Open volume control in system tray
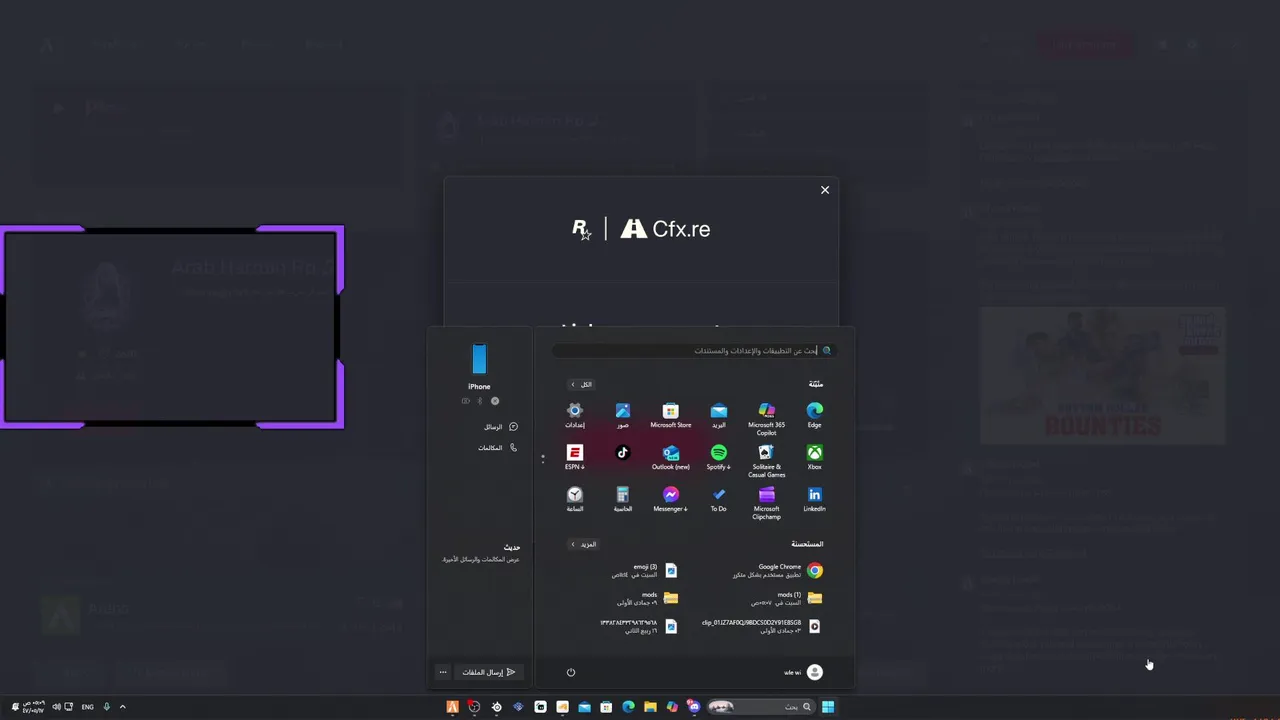 pos(56,707)
